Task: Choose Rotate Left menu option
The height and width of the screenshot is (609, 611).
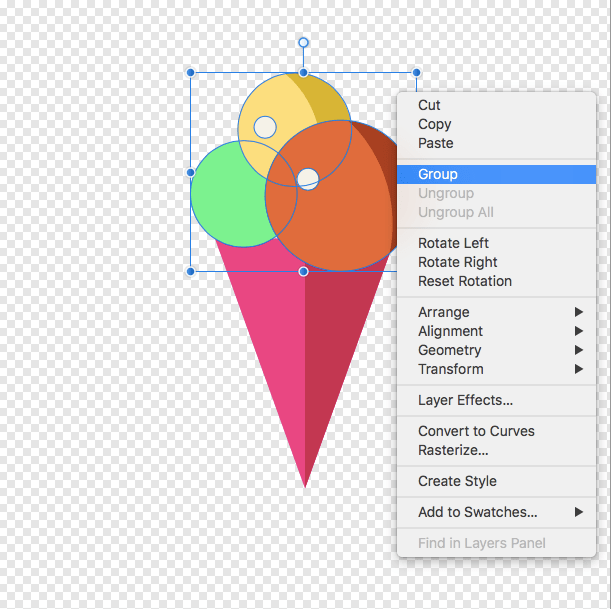Action: [453, 243]
